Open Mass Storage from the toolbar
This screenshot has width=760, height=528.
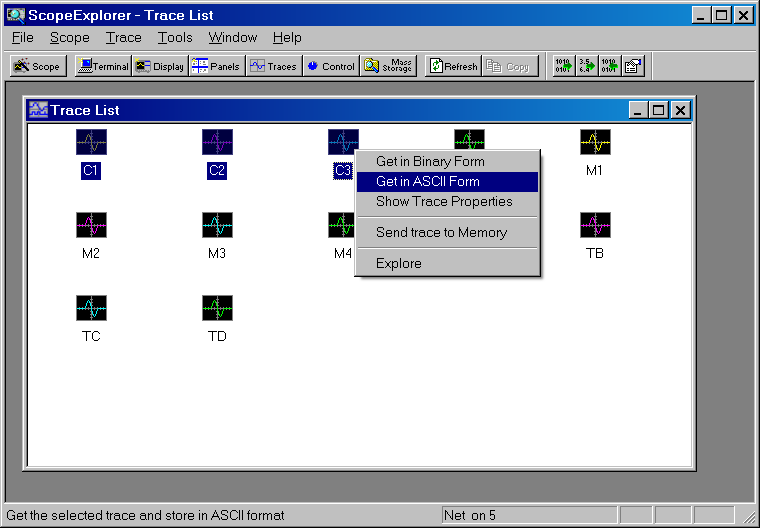coord(388,66)
